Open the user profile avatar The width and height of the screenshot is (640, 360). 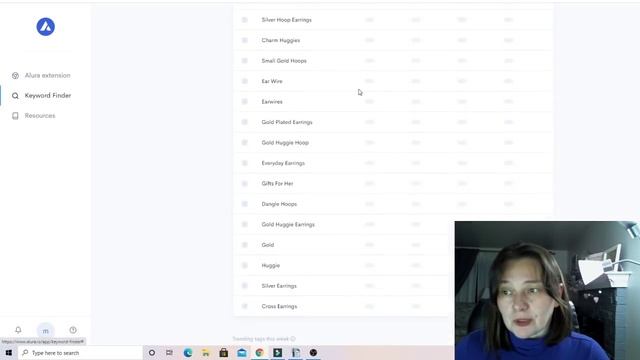coord(46,330)
